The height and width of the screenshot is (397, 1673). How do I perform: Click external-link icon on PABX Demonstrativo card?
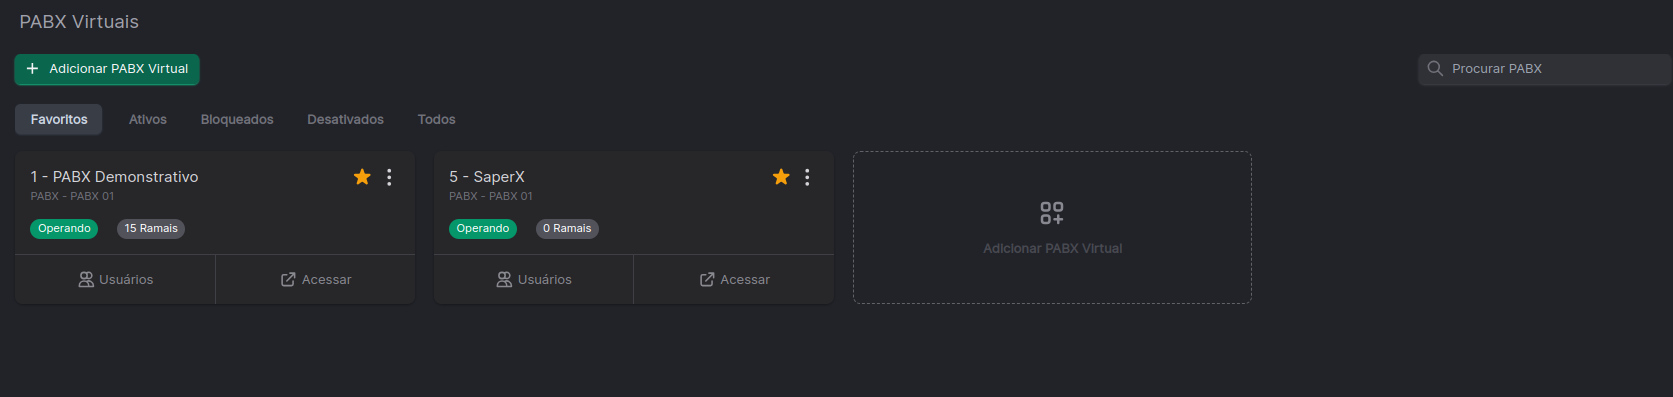[x=288, y=280]
